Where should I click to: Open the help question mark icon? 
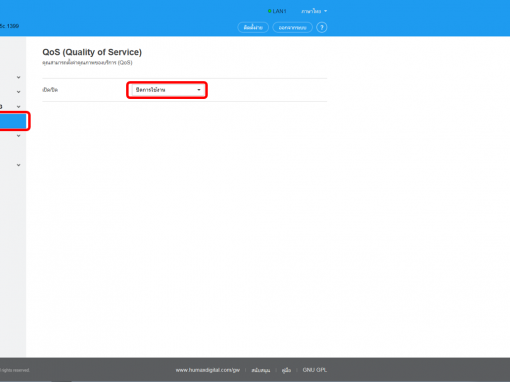click(322, 27)
